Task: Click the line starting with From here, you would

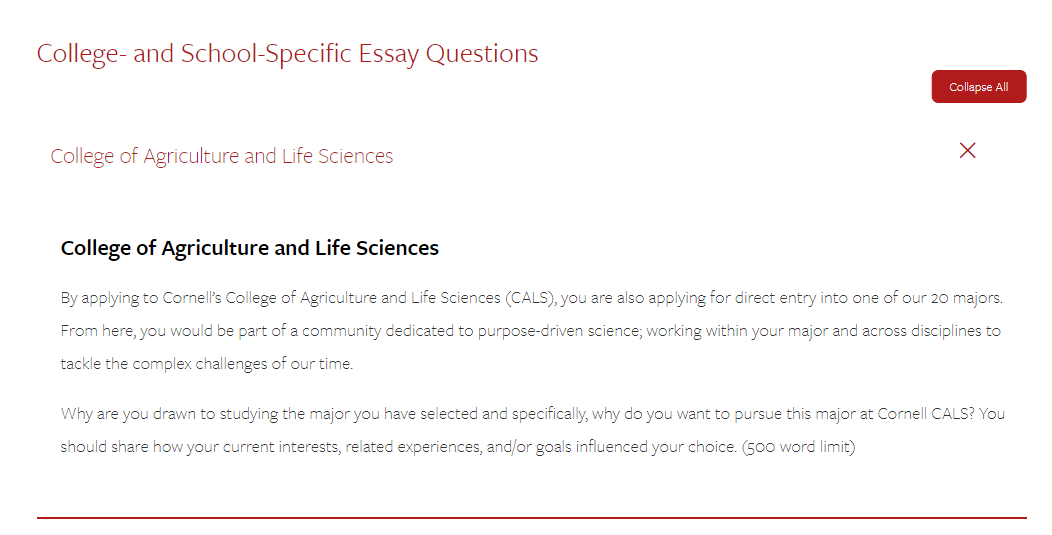Action: [x=530, y=331]
